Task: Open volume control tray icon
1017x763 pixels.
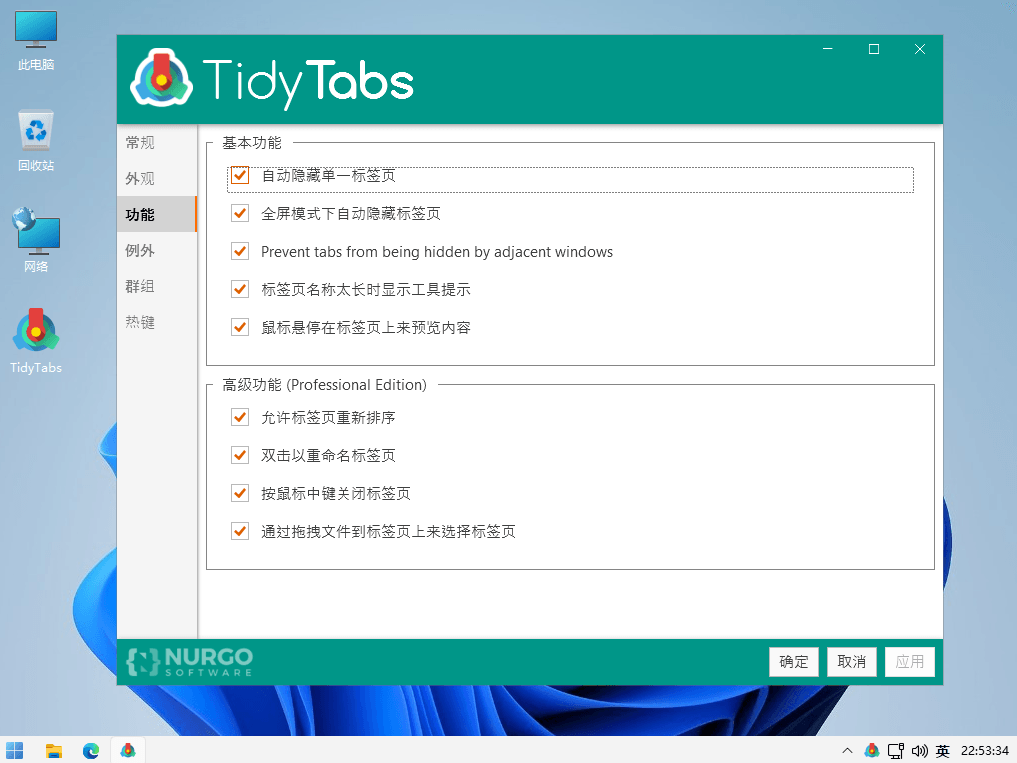Action: click(920, 751)
